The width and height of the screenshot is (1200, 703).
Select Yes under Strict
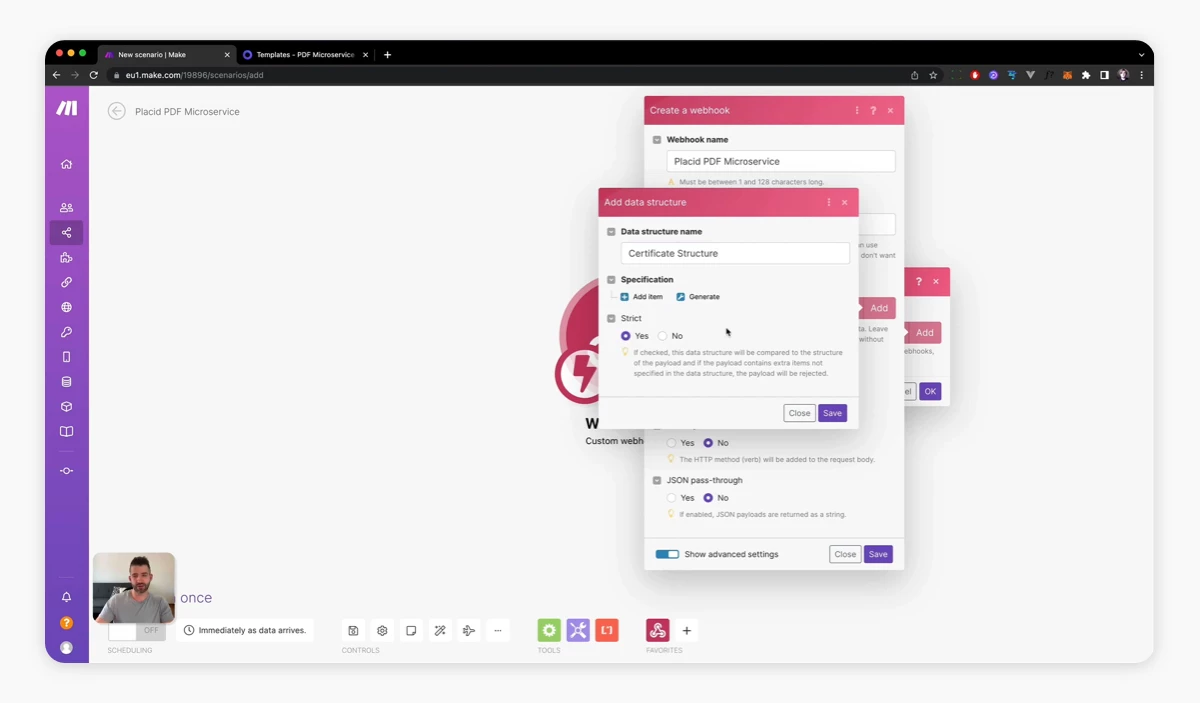coord(626,336)
